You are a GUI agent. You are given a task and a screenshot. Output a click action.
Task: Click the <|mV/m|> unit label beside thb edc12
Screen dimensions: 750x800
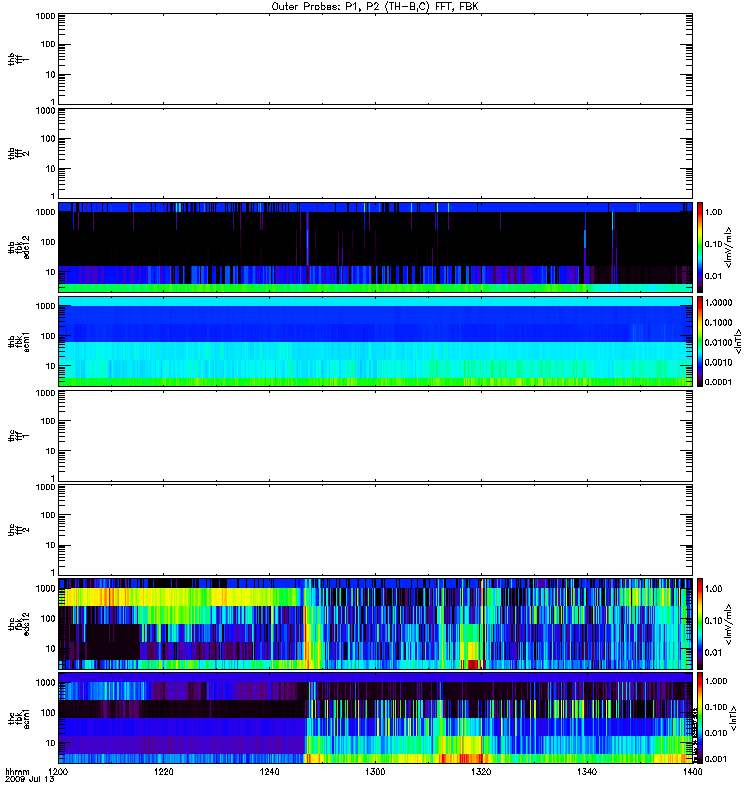729,247
